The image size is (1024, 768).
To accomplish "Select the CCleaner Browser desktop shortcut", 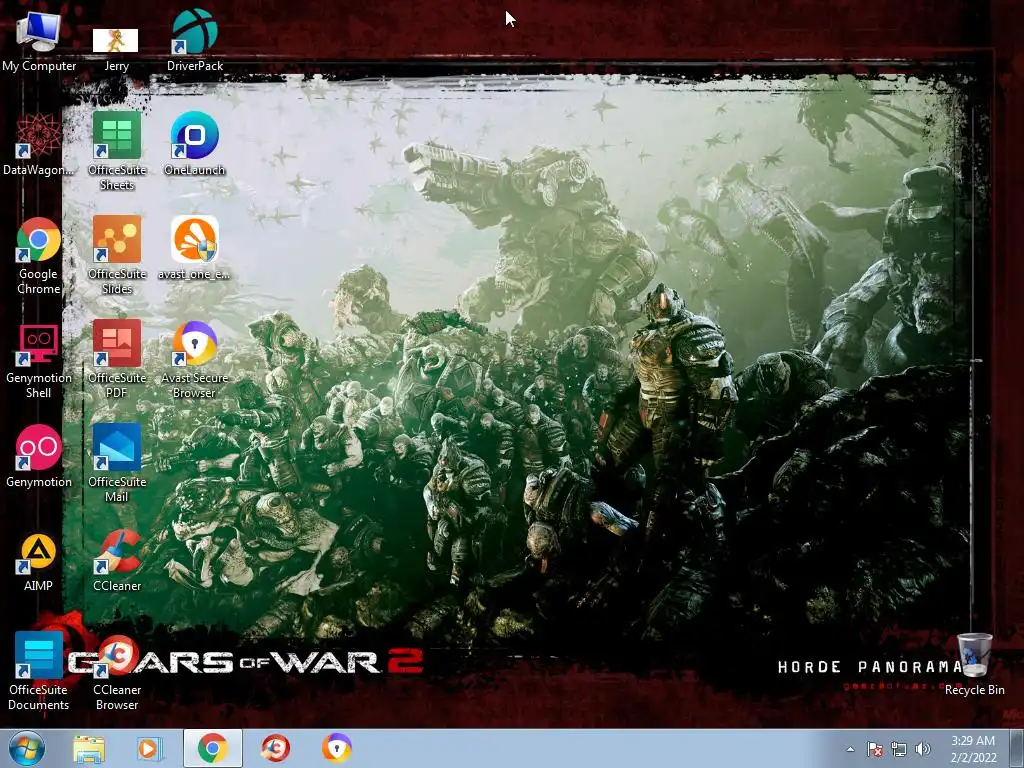I will pos(117,673).
